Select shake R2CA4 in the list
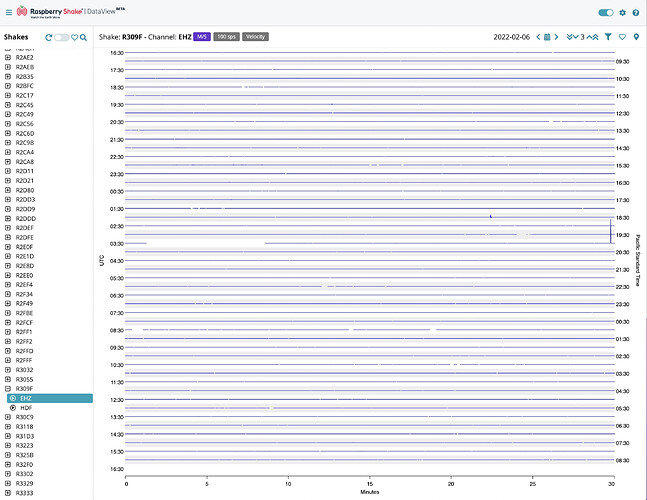 point(25,152)
